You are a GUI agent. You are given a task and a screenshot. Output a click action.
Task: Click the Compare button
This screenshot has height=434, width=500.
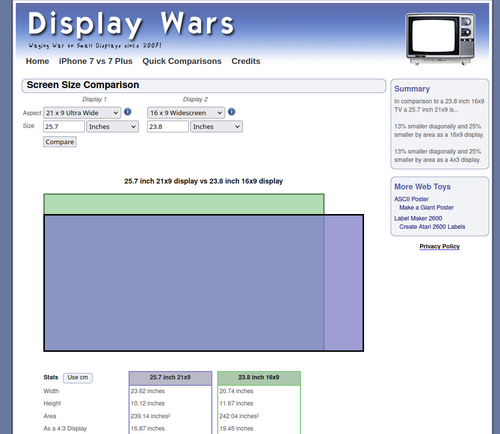(x=60, y=142)
